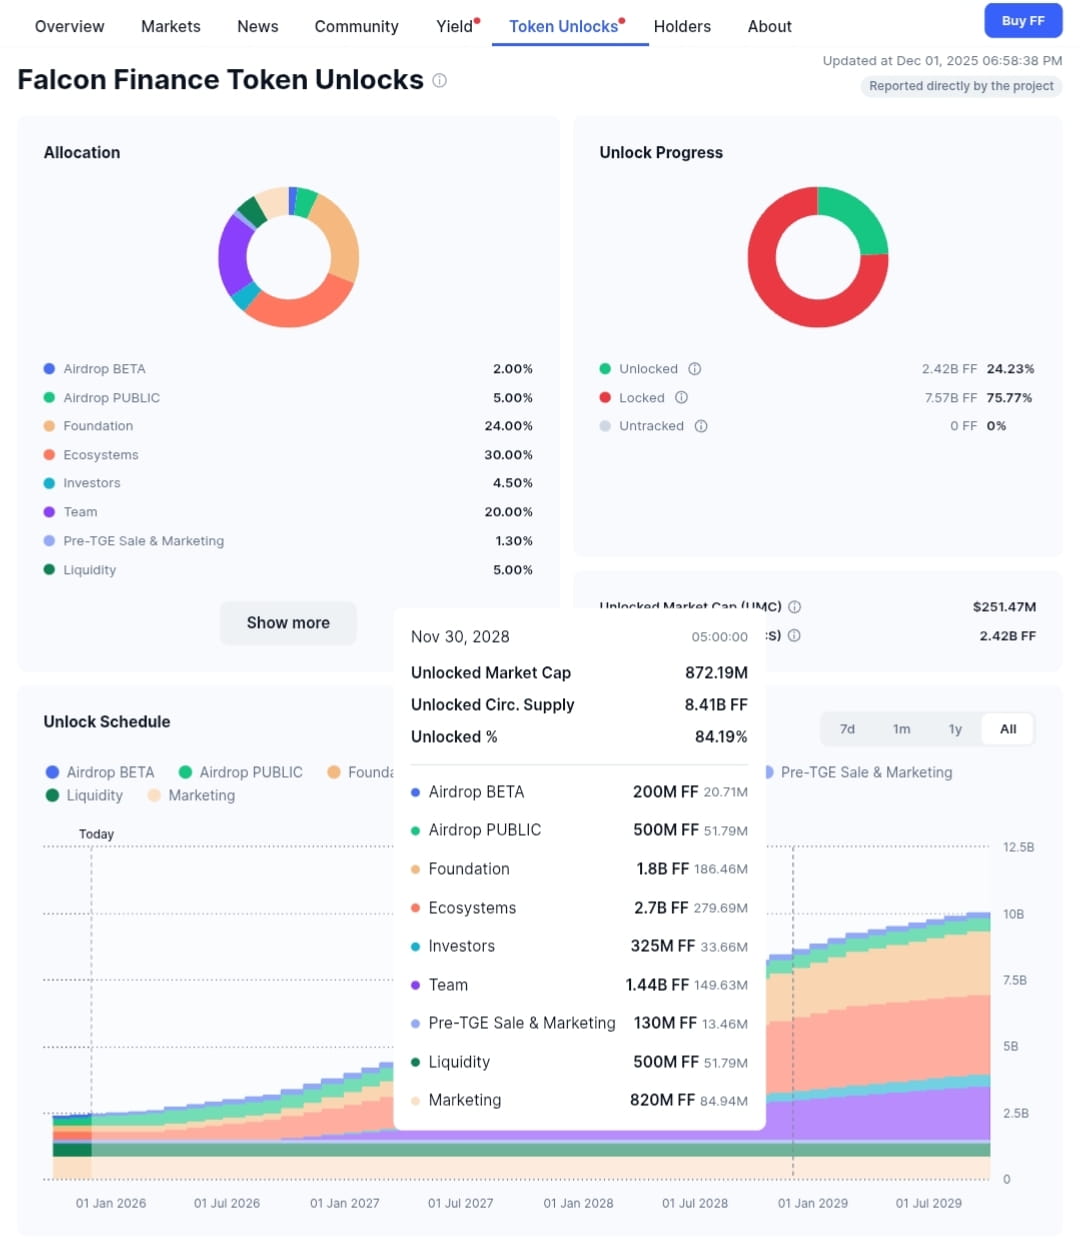
Task: Click the Locked red legend dot
Action: (x=605, y=397)
